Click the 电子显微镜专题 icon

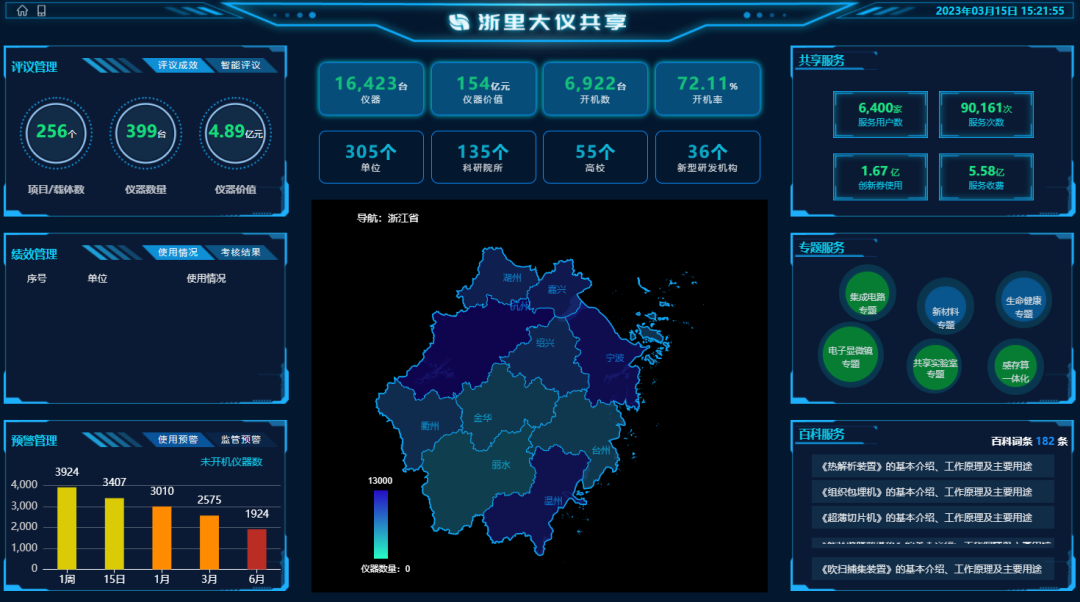850,356
